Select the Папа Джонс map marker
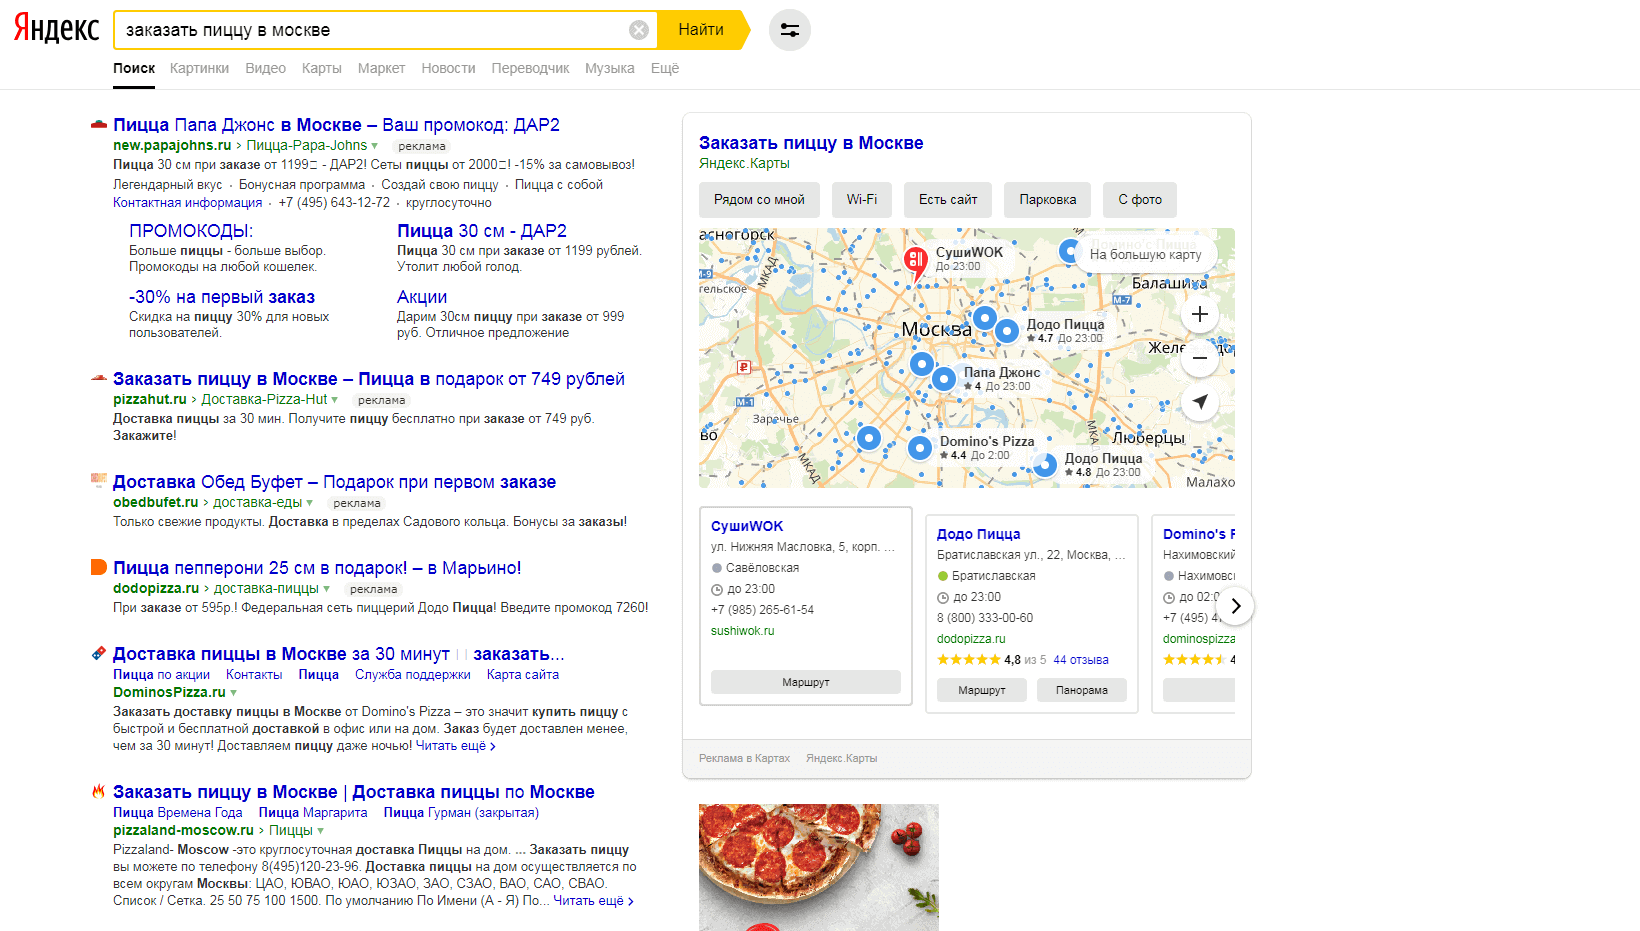The height and width of the screenshot is (931, 1640). click(943, 379)
